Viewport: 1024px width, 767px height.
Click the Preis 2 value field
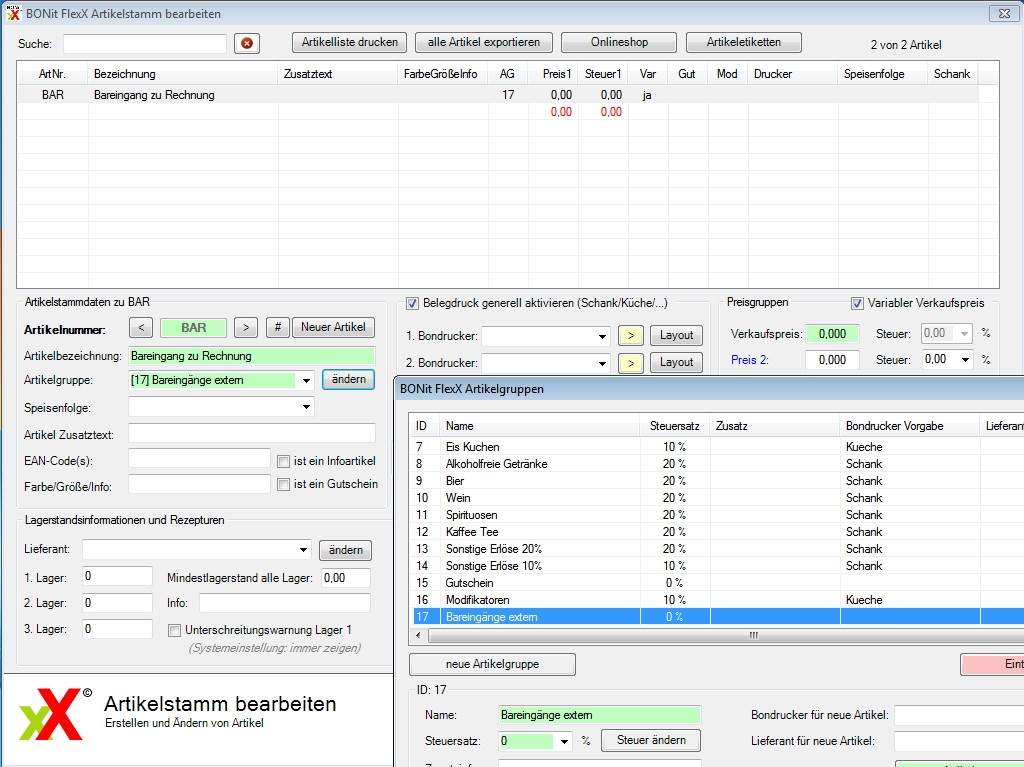pyautogui.click(x=832, y=360)
